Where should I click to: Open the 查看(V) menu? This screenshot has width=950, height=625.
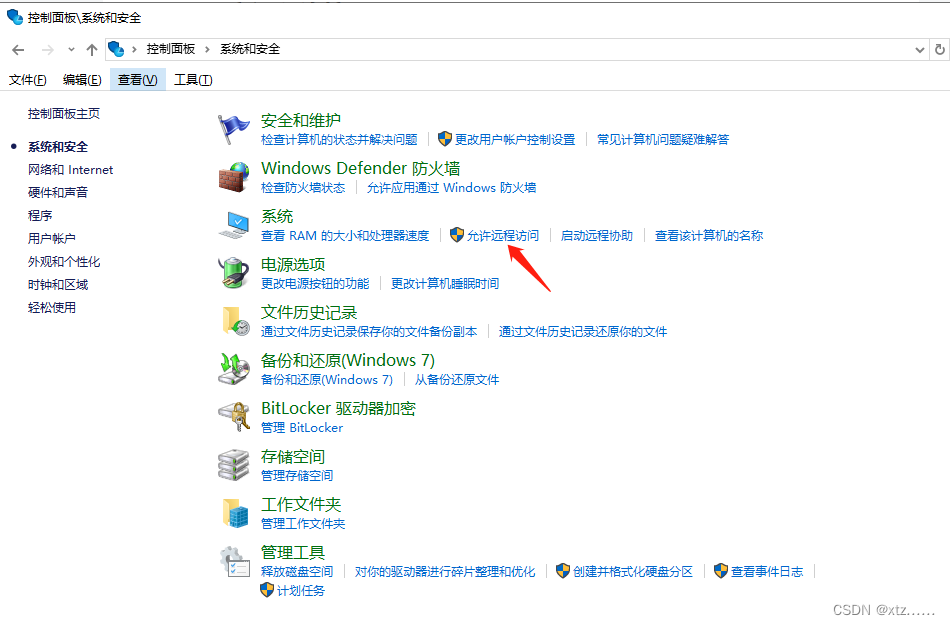138,80
